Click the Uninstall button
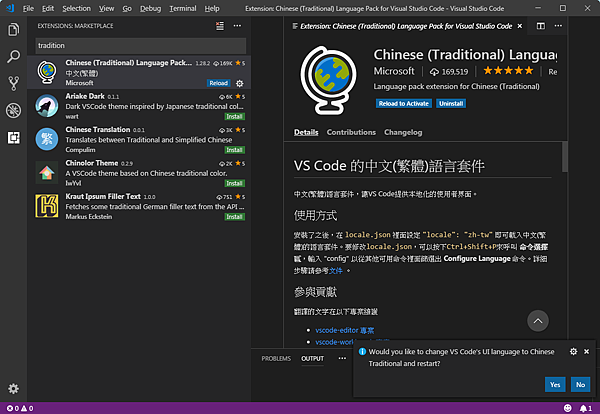This screenshot has height=414, width=600. tap(451, 103)
